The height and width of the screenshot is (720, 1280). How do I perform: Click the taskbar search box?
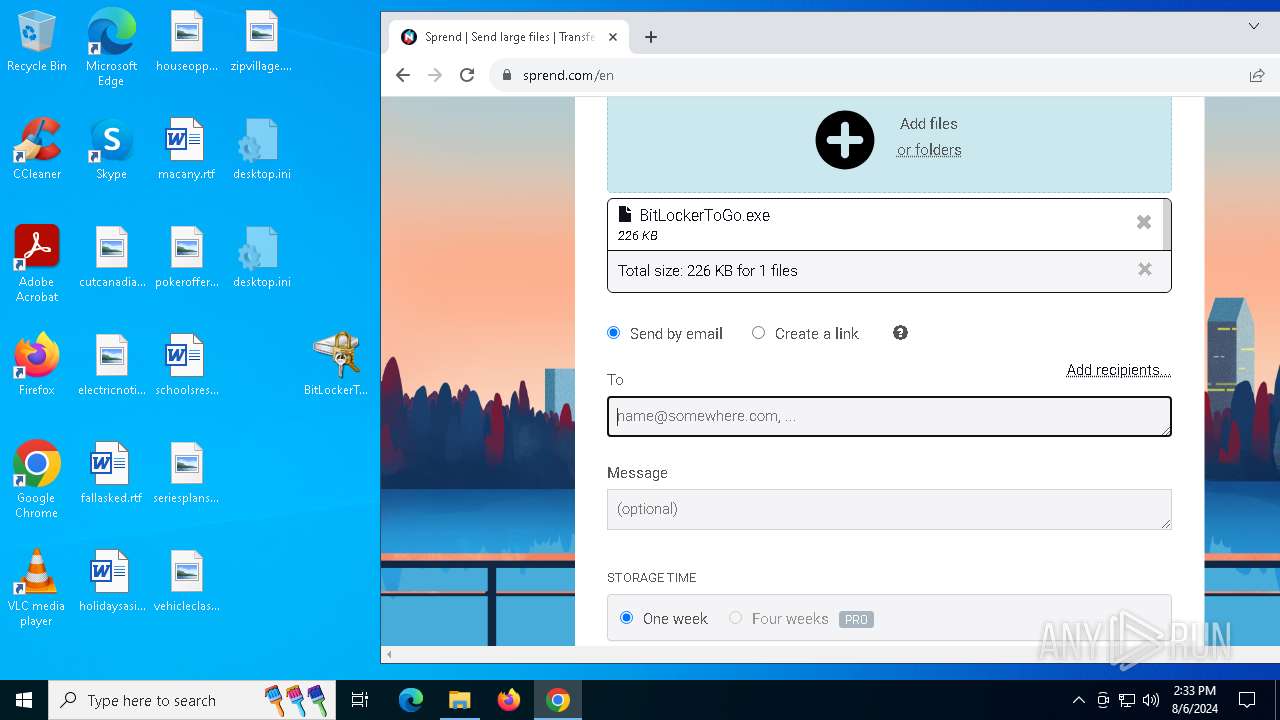point(194,700)
